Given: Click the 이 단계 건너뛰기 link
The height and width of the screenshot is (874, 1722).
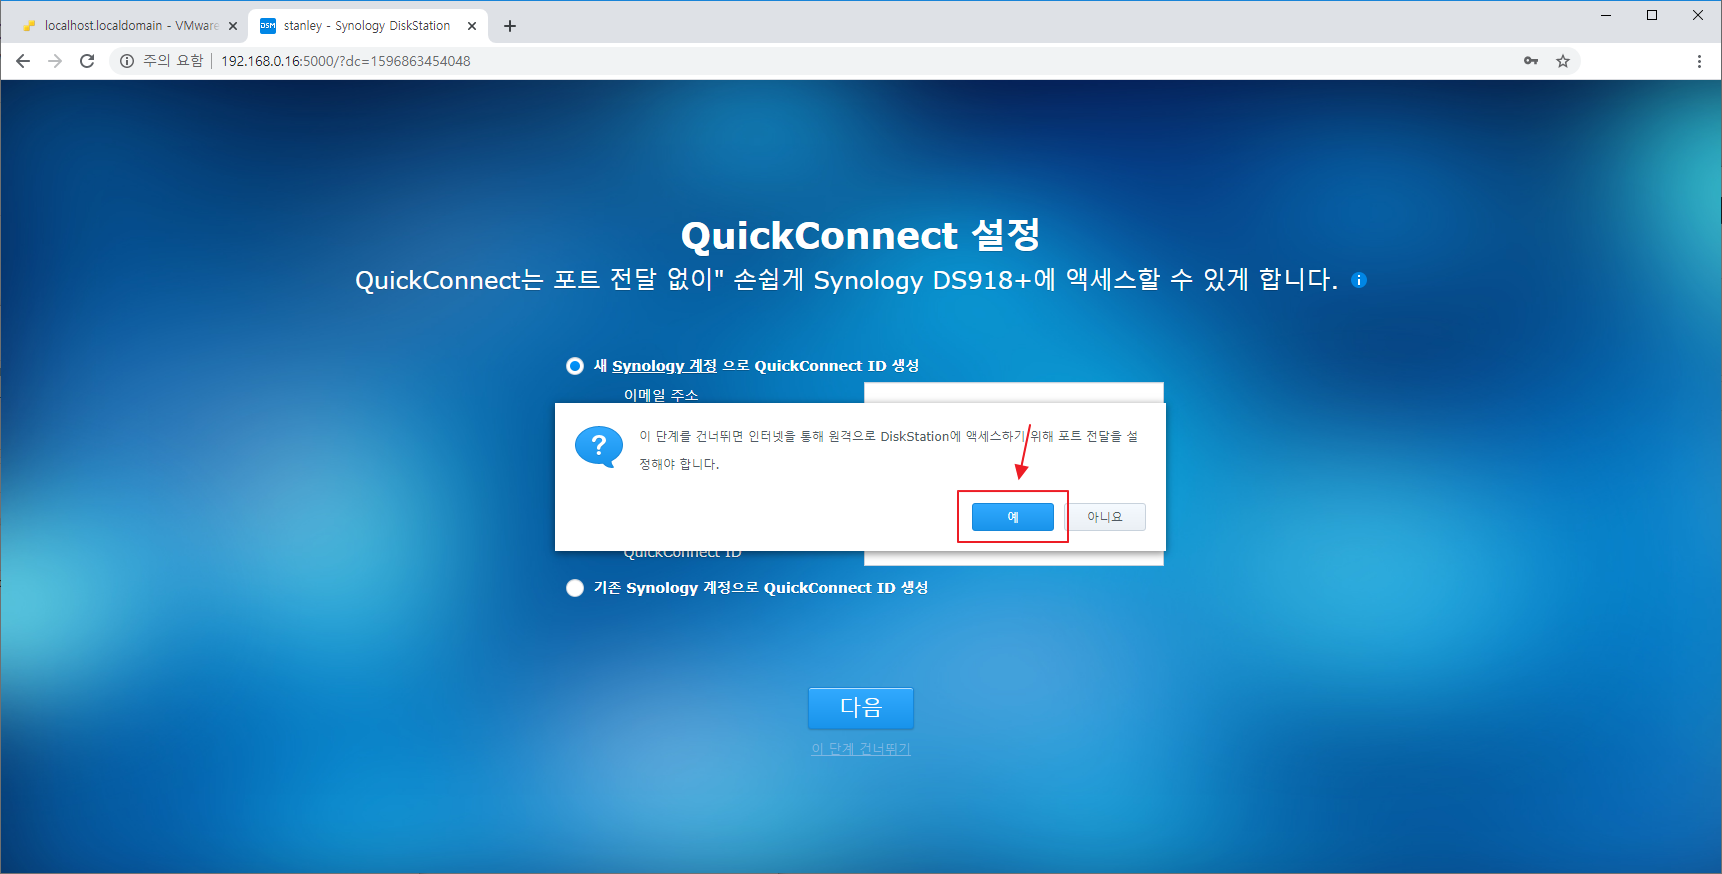Looking at the screenshot, I should pos(861,749).
